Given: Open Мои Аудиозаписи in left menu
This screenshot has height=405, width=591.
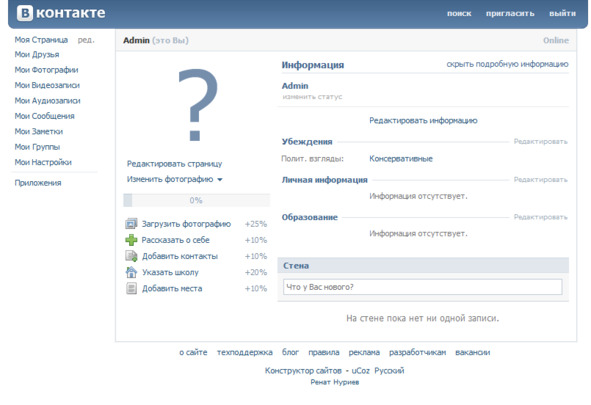Looking at the screenshot, I should click(47, 101).
